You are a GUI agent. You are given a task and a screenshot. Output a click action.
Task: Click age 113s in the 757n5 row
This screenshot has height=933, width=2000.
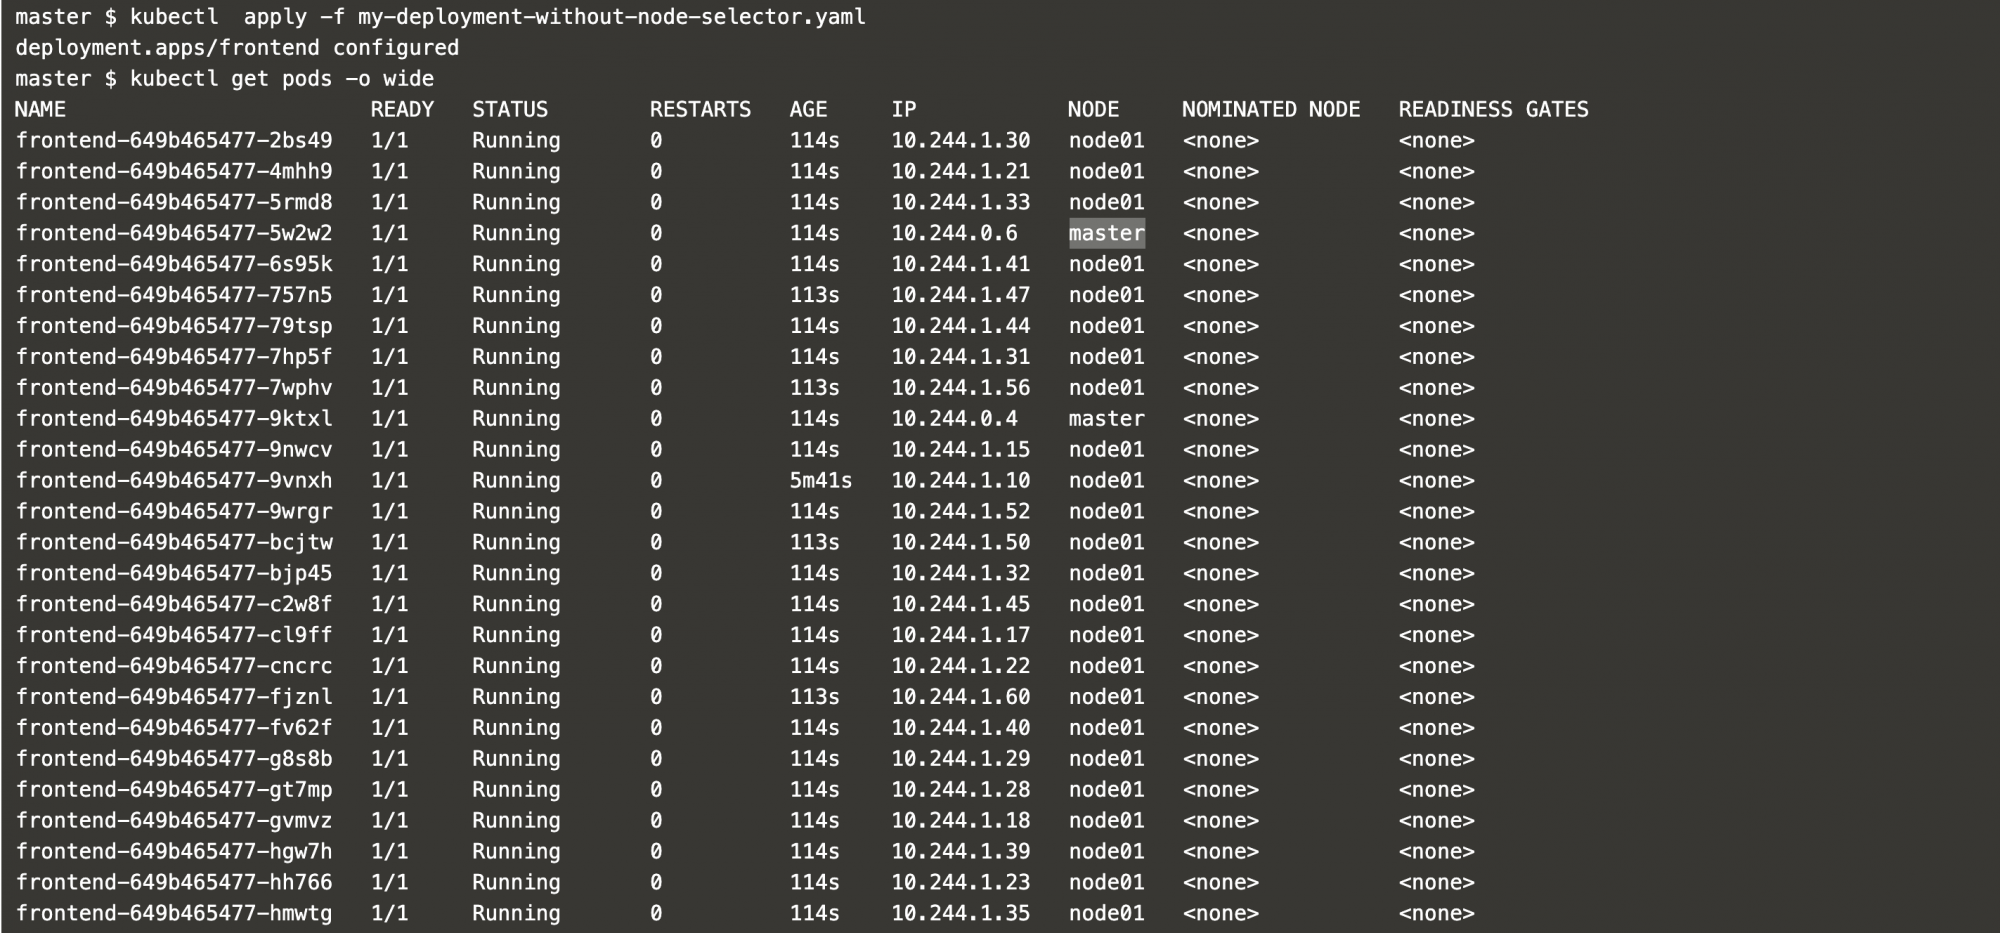pyautogui.click(x=815, y=296)
